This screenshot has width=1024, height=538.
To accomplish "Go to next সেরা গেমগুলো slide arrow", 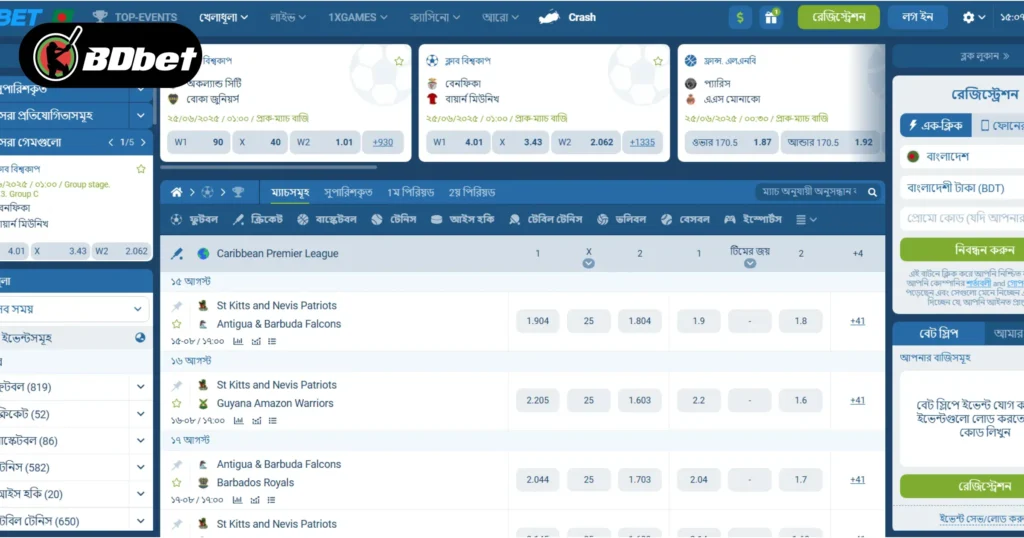I will [143, 142].
